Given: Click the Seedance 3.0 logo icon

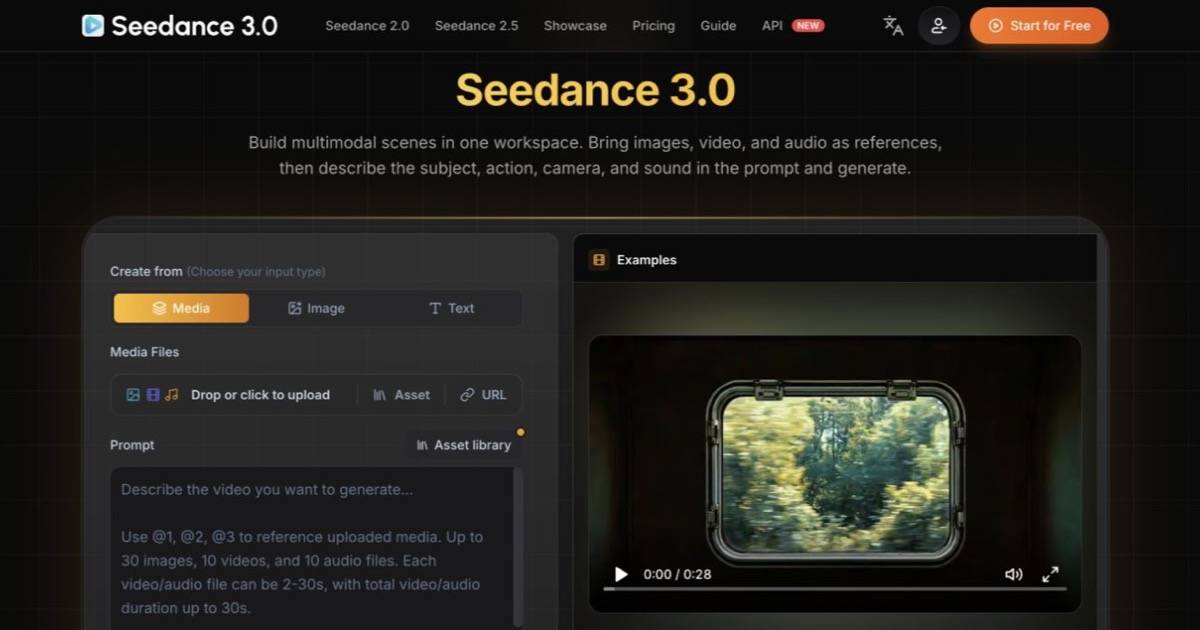Looking at the screenshot, I should (x=93, y=26).
